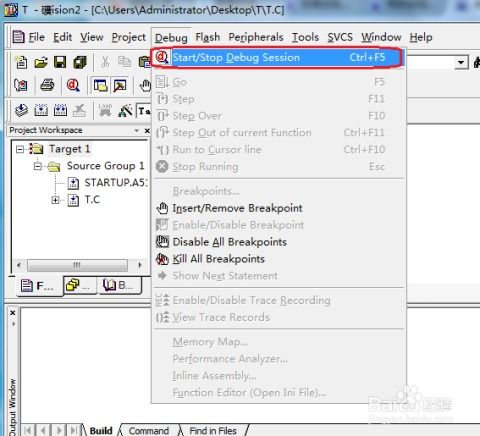
Task: Click the Project Window toggle icon
Action: (100, 86)
